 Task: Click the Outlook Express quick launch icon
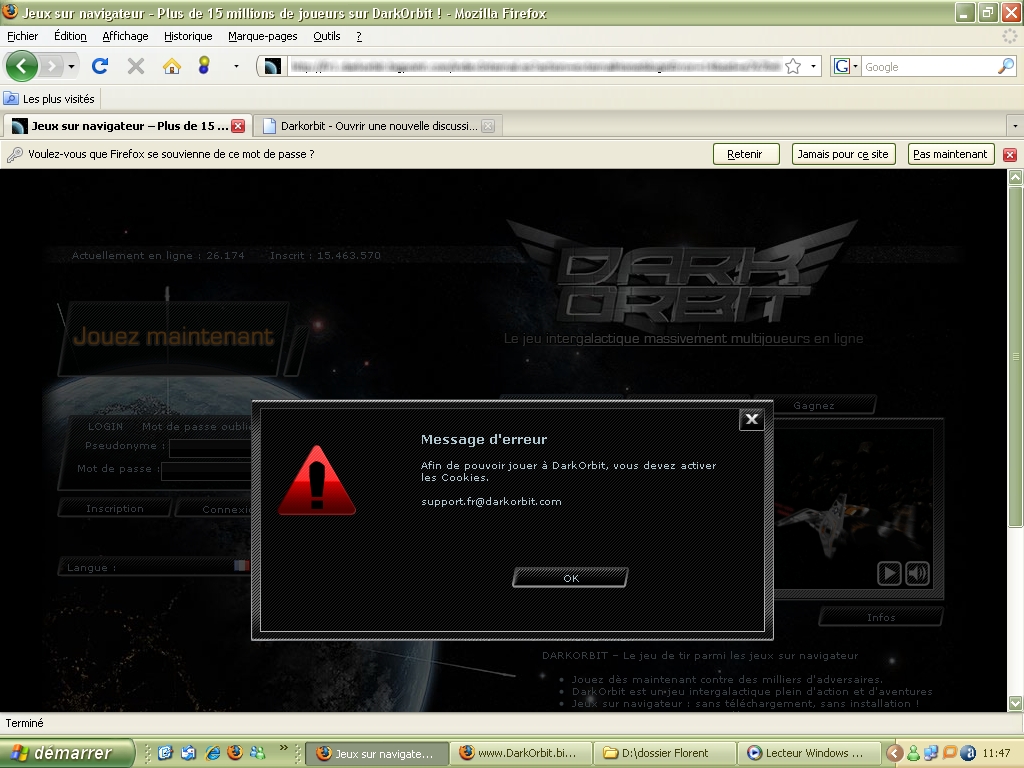pyautogui.click(x=188, y=753)
